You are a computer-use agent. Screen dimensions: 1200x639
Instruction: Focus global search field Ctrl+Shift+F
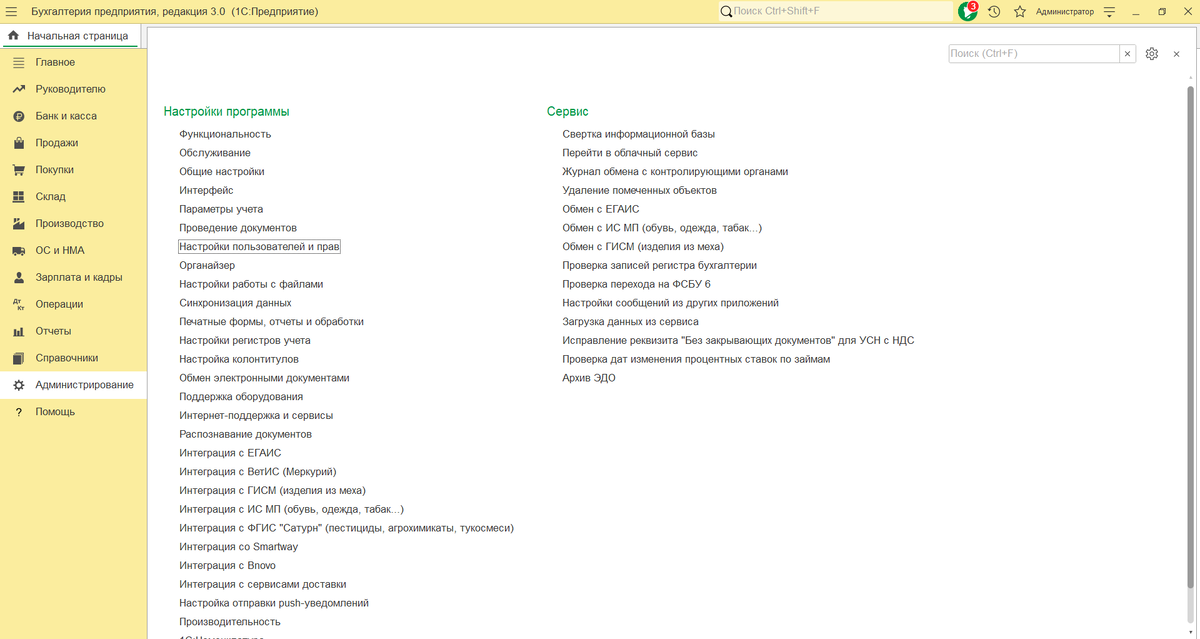click(835, 11)
